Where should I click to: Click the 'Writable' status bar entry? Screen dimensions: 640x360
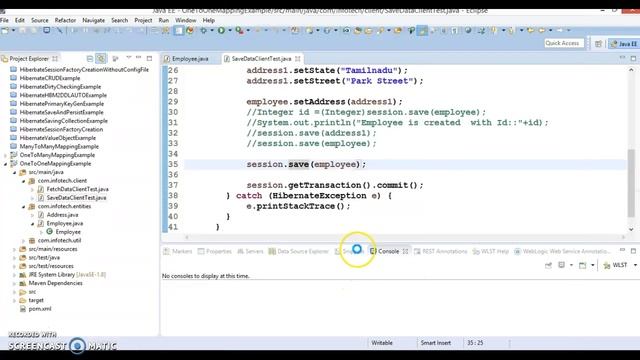382,343
